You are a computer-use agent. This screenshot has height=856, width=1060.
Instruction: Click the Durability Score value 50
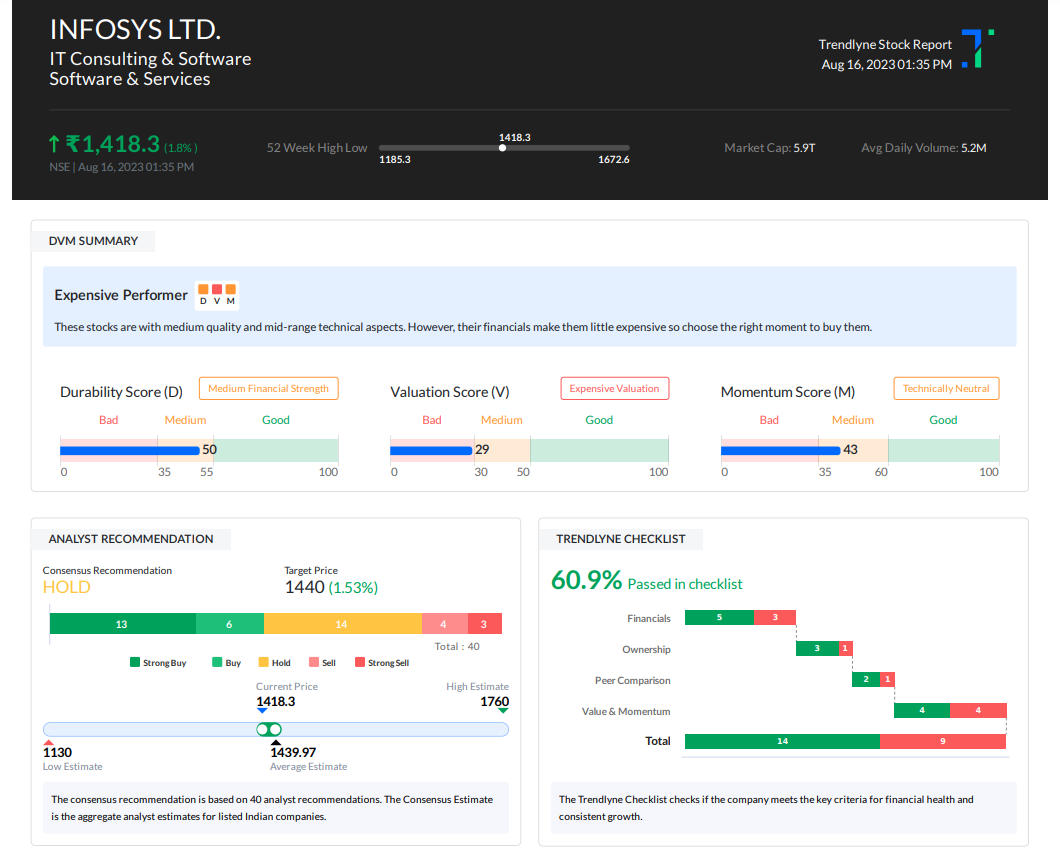pos(210,450)
